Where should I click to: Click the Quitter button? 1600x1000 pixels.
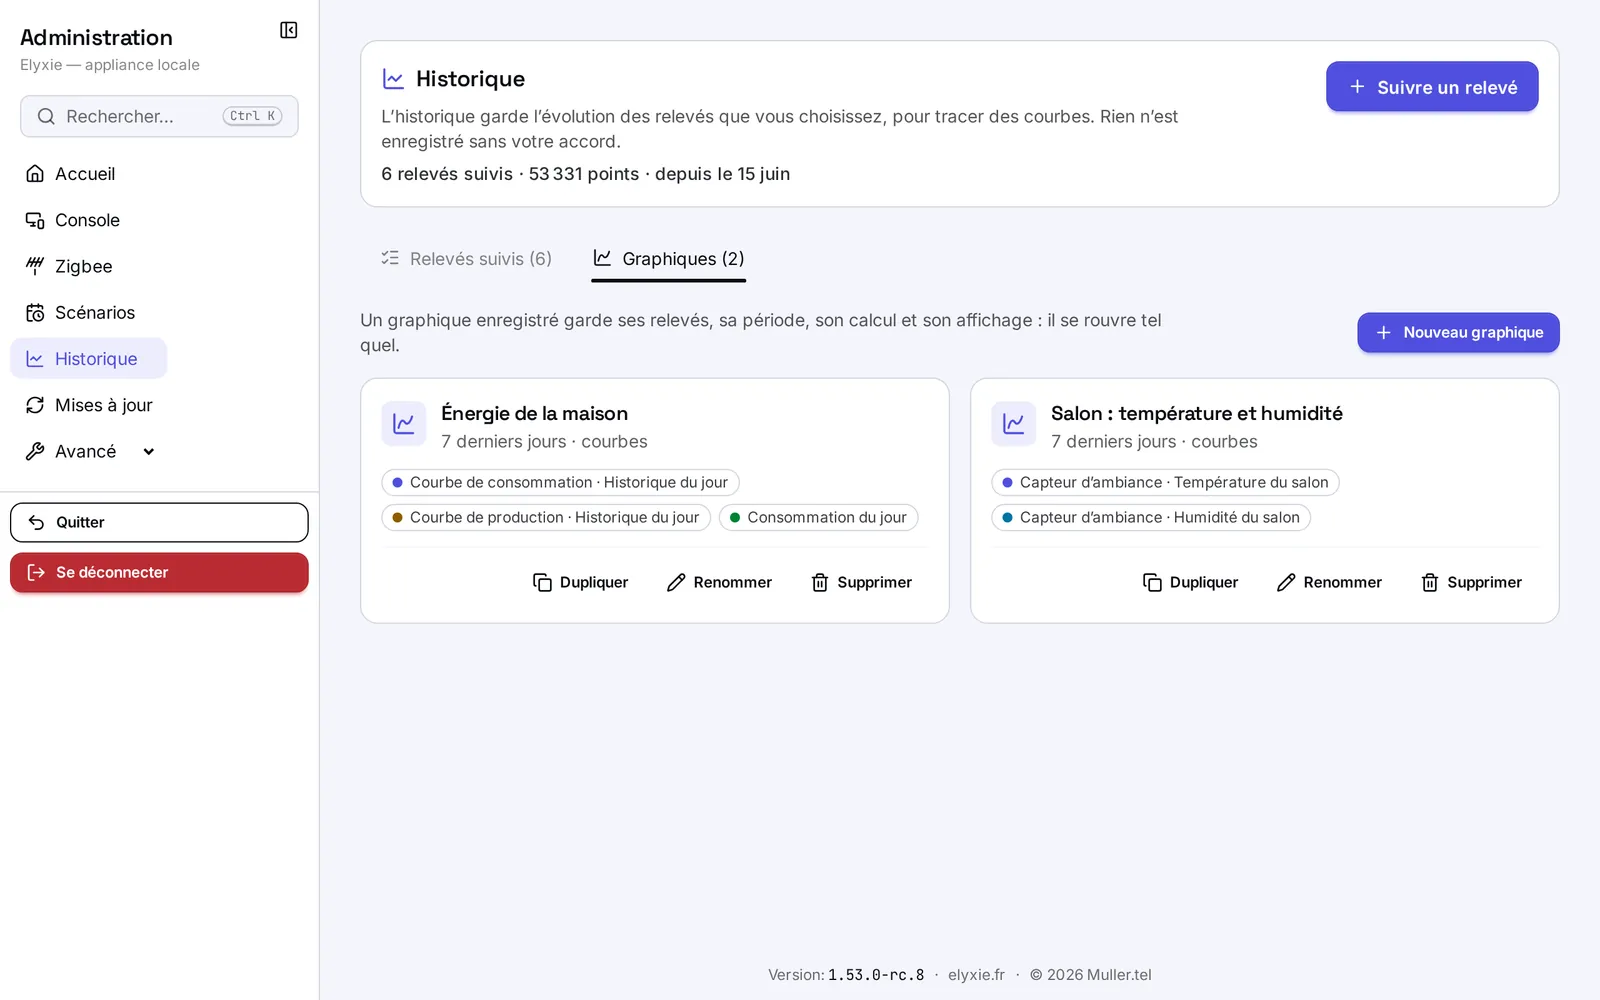[x=159, y=522]
